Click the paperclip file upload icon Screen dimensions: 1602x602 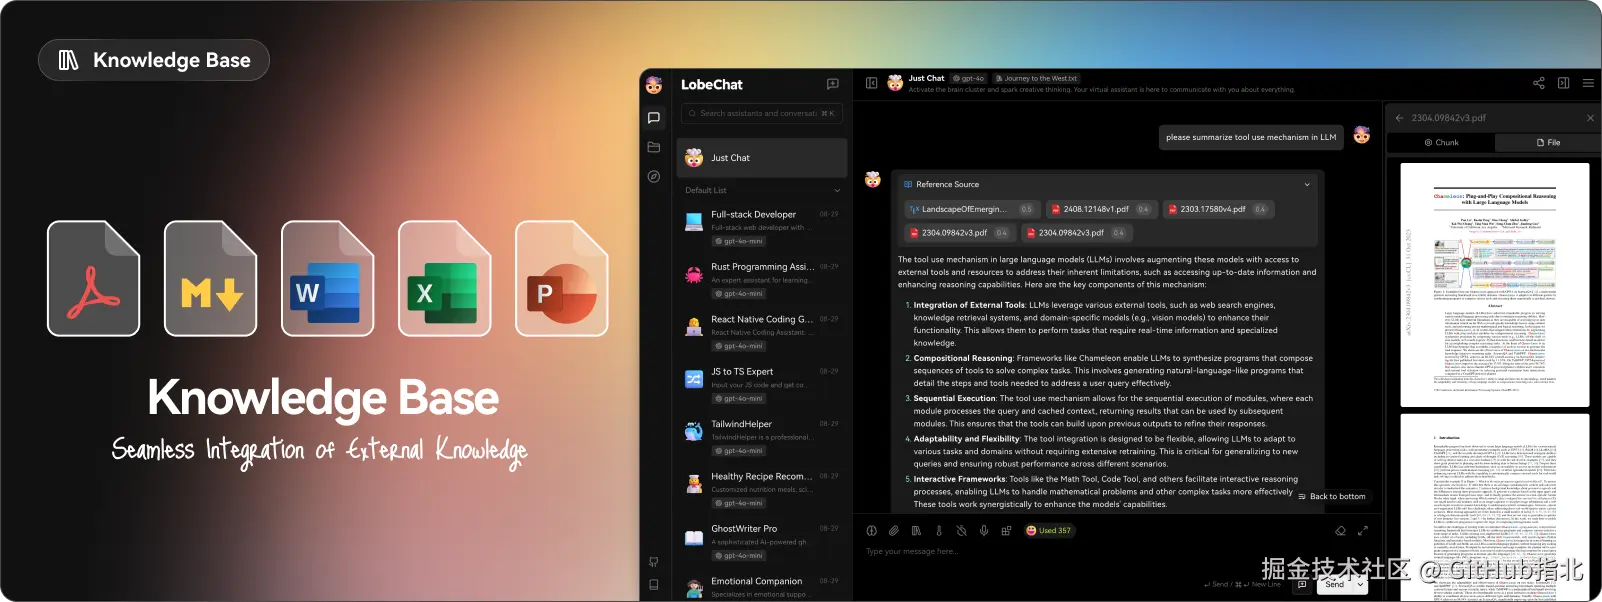pyautogui.click(x=894, y=531)
